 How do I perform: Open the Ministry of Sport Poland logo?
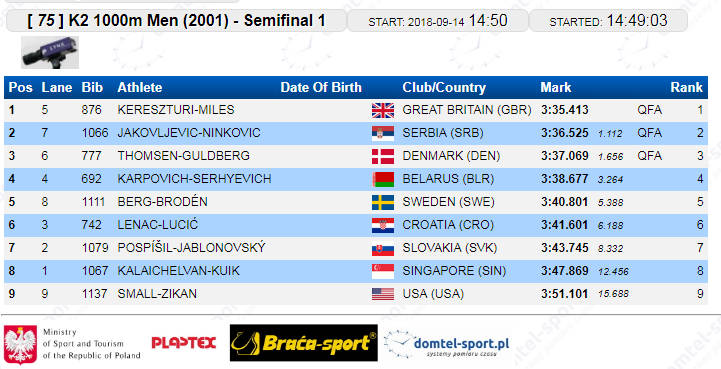[72, 344]
